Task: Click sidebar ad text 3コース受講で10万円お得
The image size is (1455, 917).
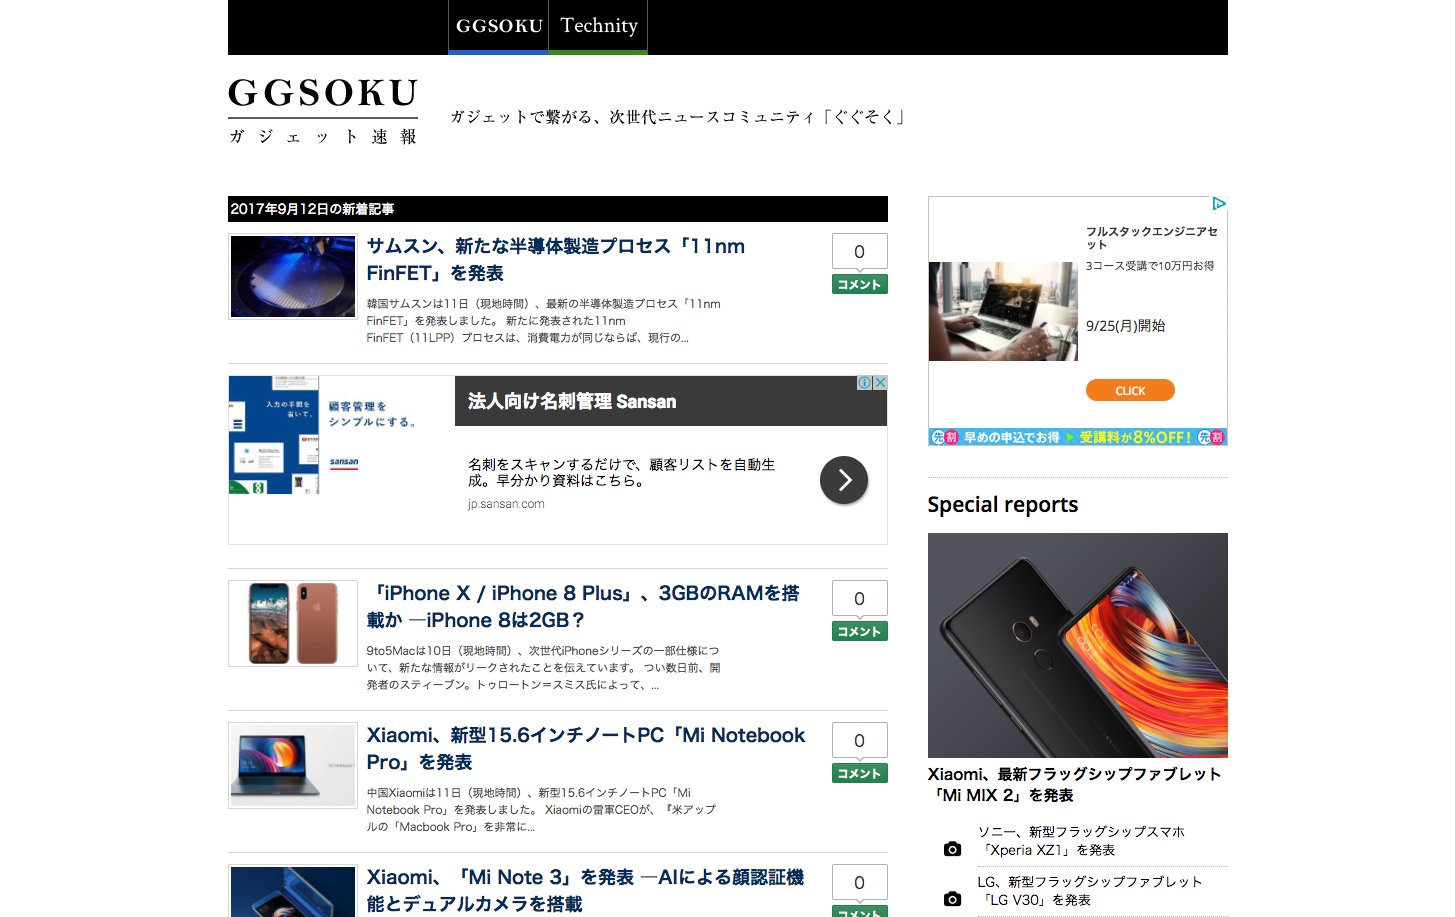Action: (x=1150, y=266)
